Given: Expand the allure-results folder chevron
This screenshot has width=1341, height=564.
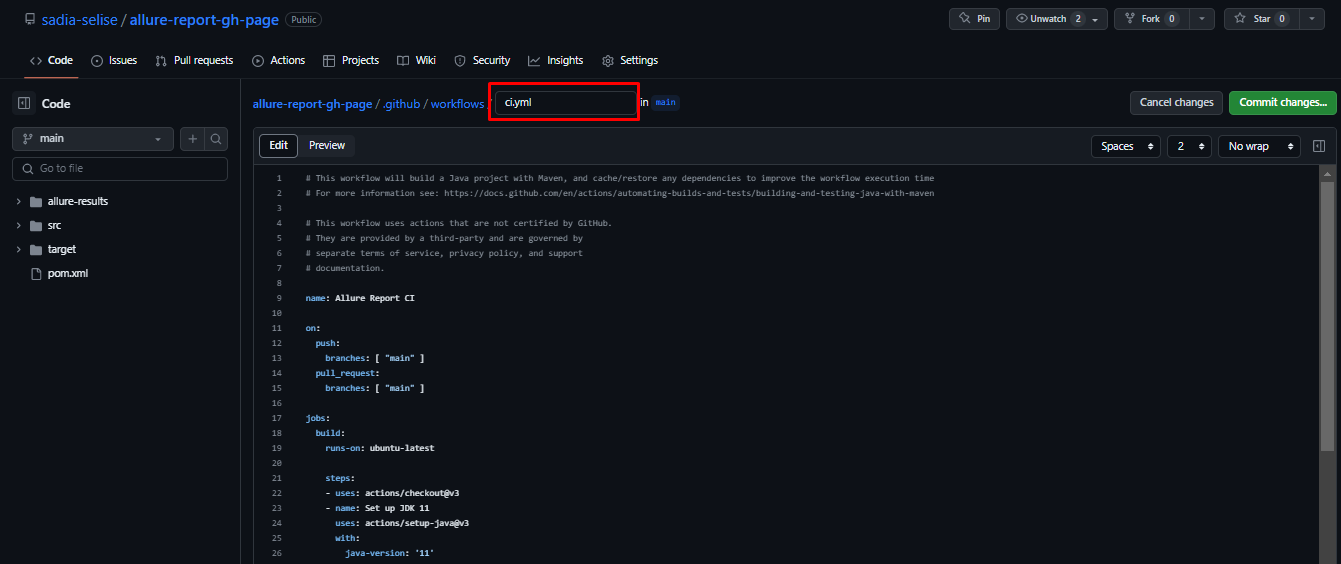Looking at the screenshot, I should click(x=18, y=201).
